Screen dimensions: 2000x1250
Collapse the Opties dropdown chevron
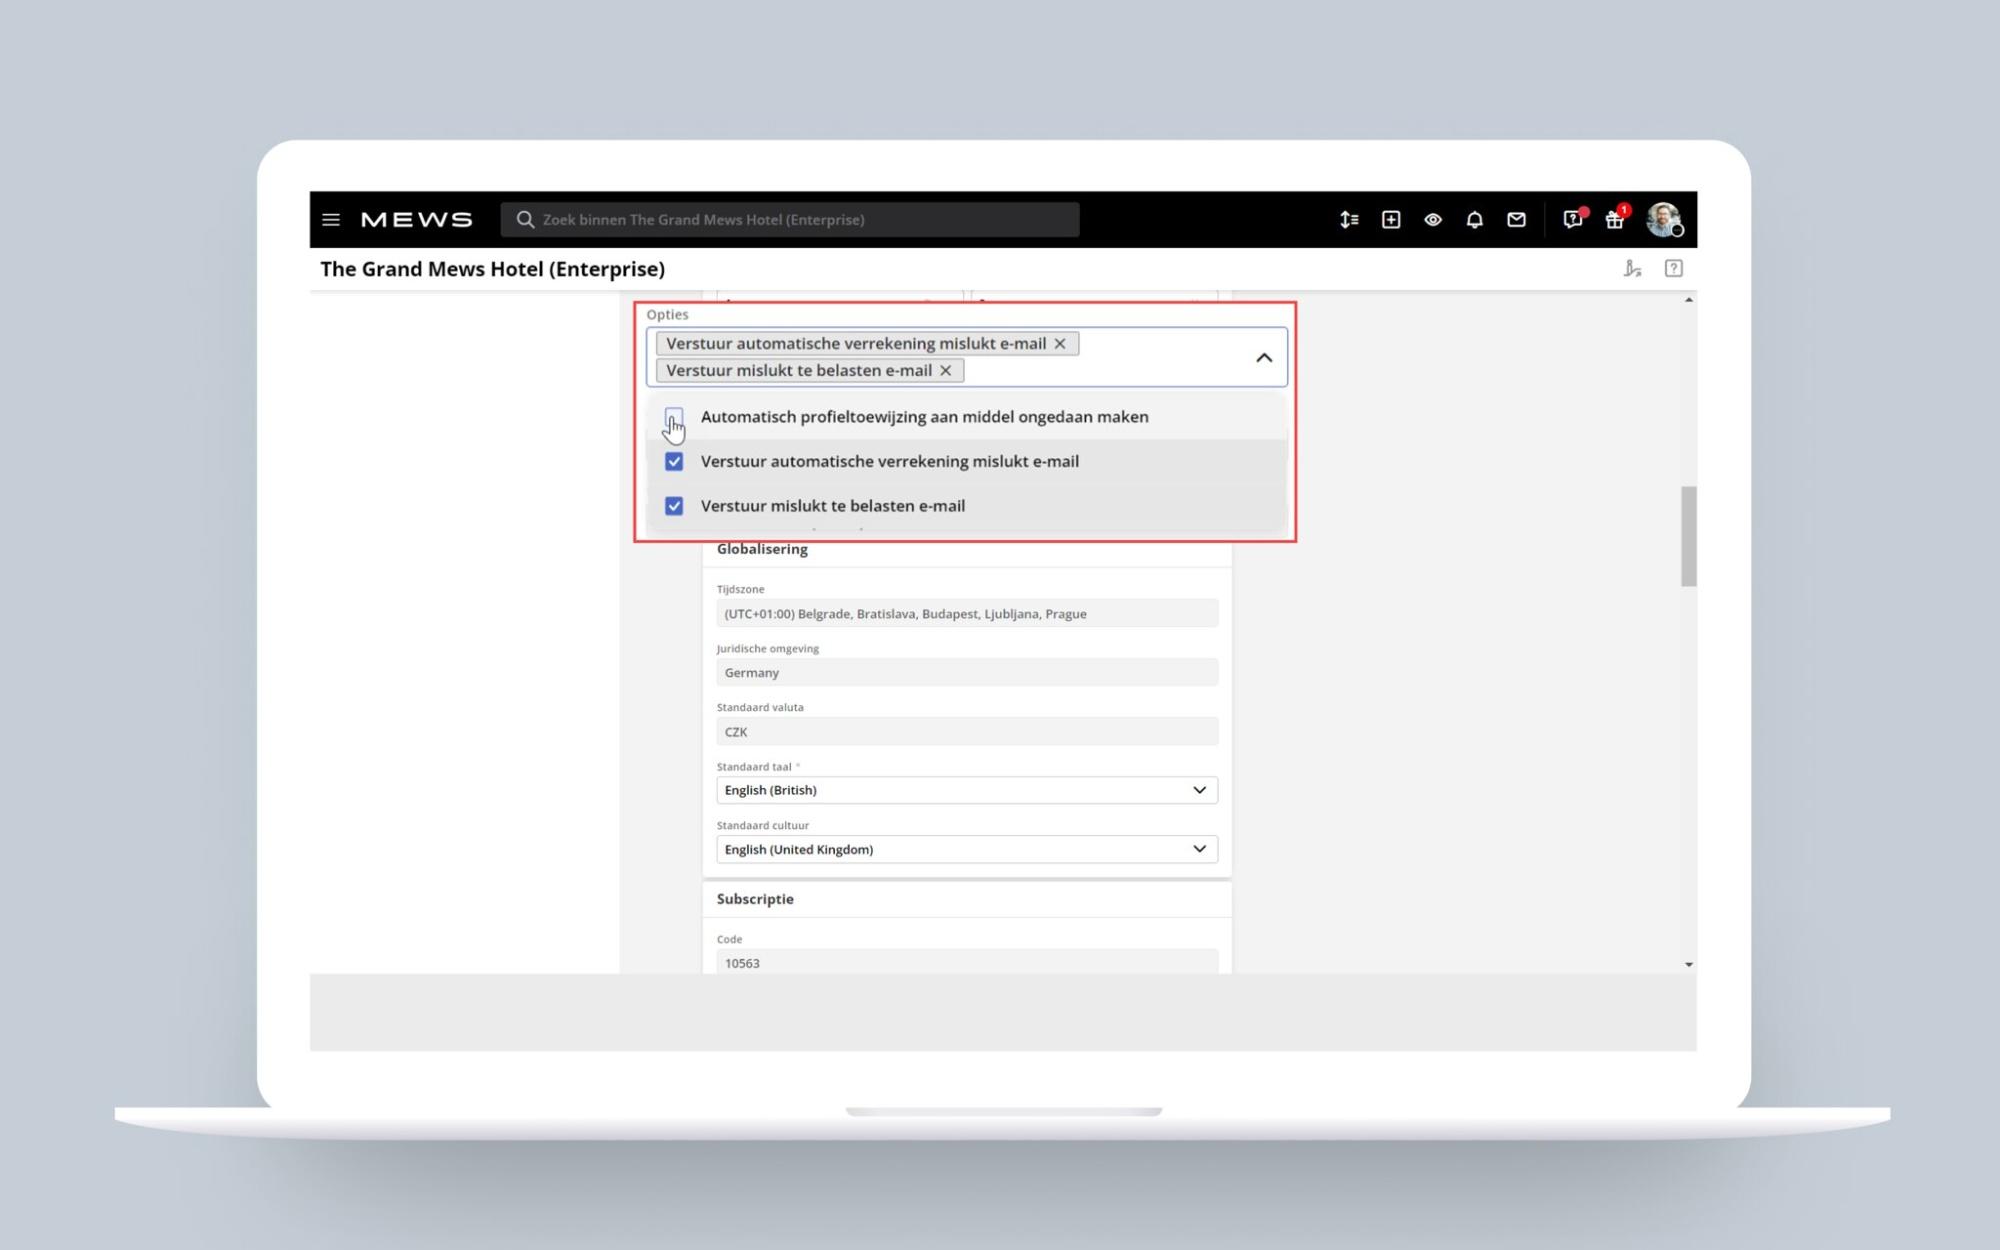1264,358
